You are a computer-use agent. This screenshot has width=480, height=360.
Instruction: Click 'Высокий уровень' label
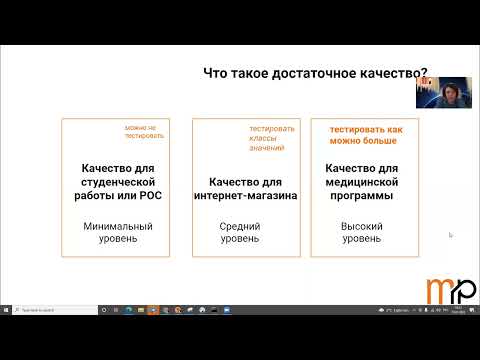(x=362, y=232)
